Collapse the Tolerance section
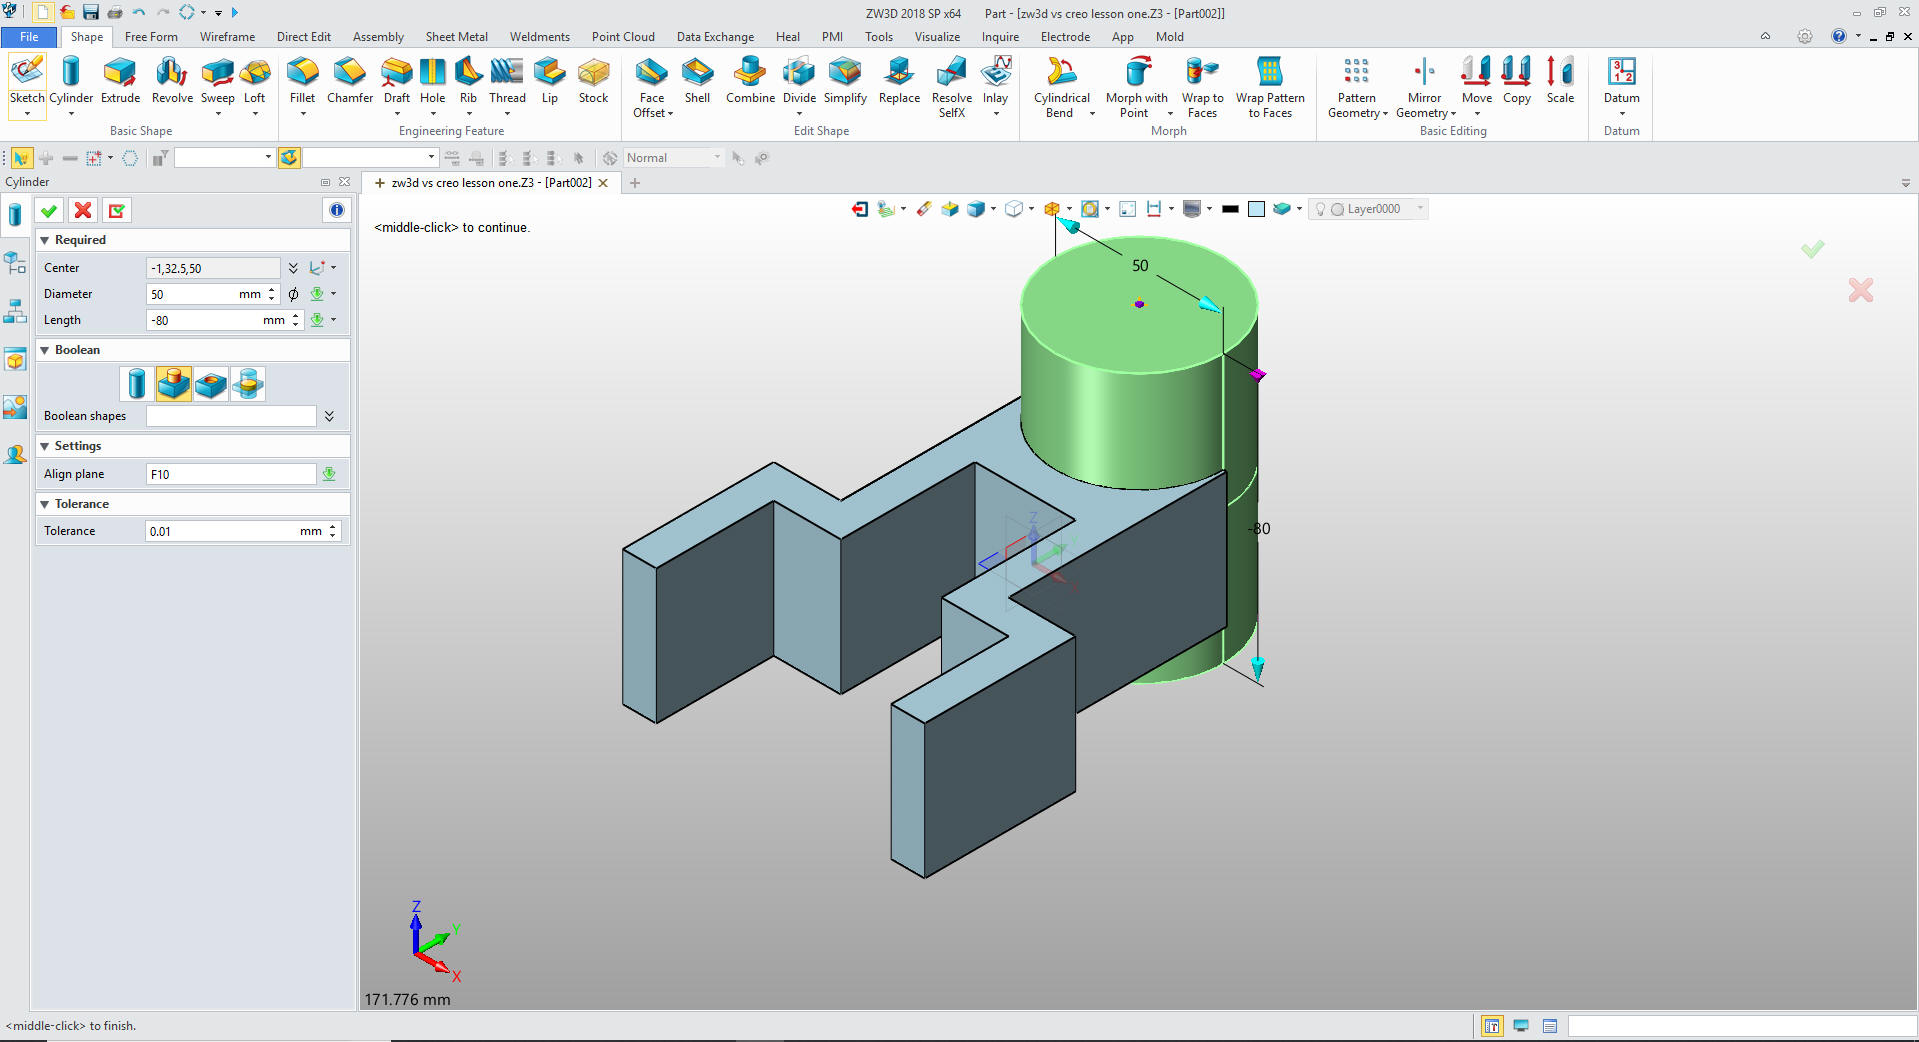 click(45, 504)
